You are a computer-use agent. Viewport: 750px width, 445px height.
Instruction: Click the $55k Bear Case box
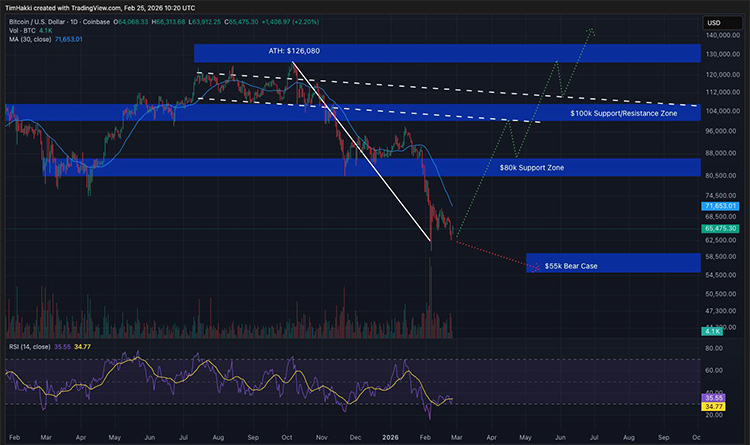click(610, 264)
